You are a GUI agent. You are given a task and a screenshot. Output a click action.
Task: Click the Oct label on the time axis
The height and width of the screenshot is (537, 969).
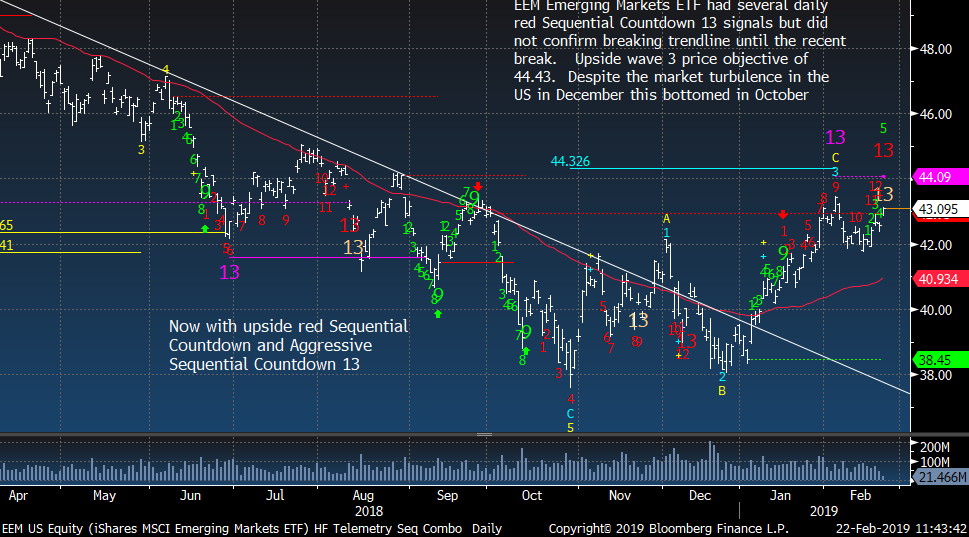pyautogui.click(x=531, y=496)
